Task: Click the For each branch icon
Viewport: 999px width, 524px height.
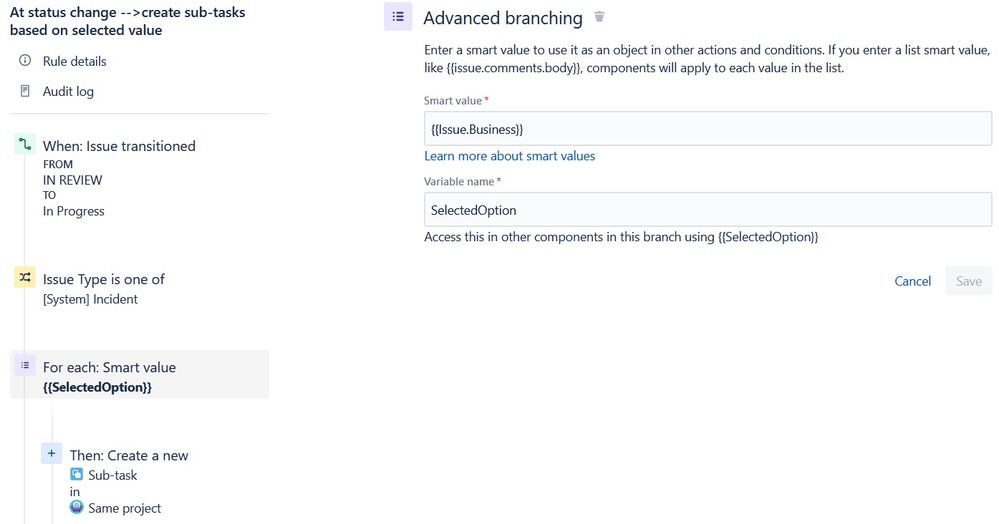Action: (x=25, y=365)
